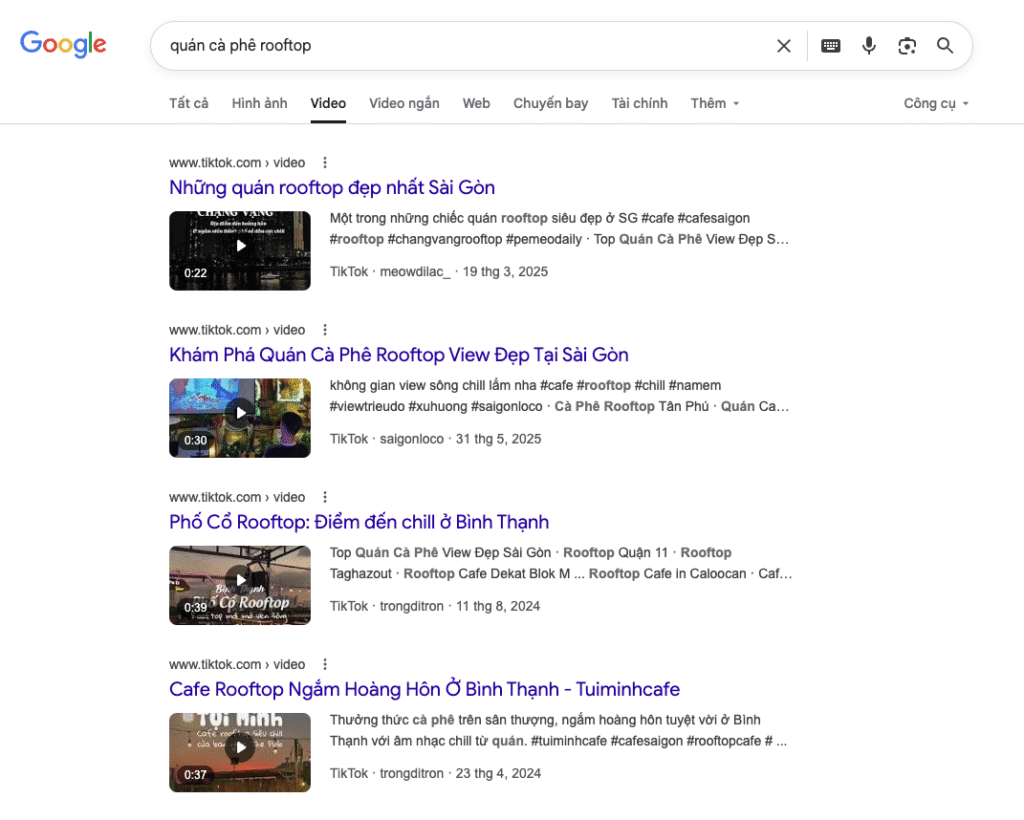Open the on-screen keyboard input tool
Screen dimensions: 1024x820
click(x=831, y=46)
